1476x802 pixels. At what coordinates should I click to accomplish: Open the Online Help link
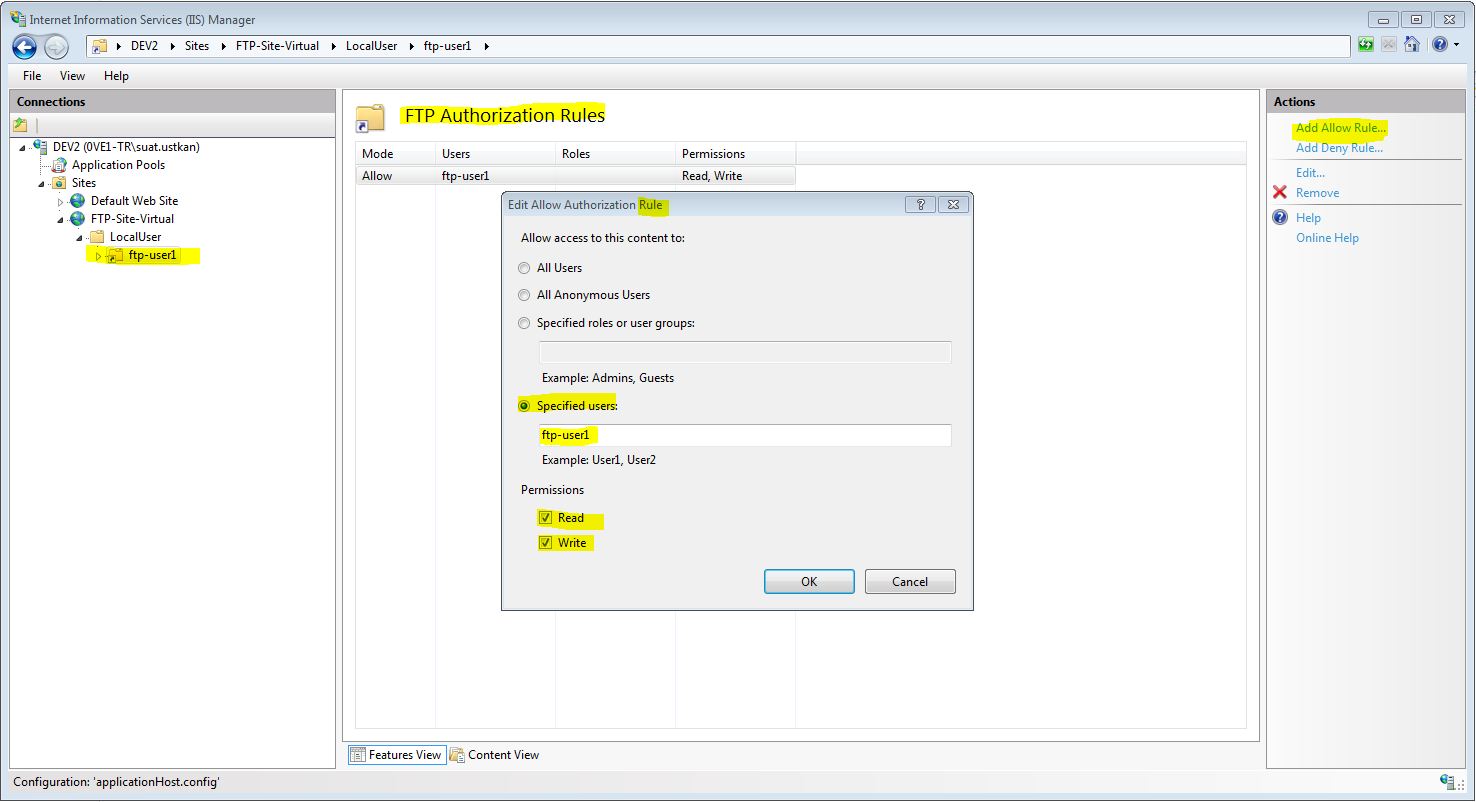point(1327,238)
